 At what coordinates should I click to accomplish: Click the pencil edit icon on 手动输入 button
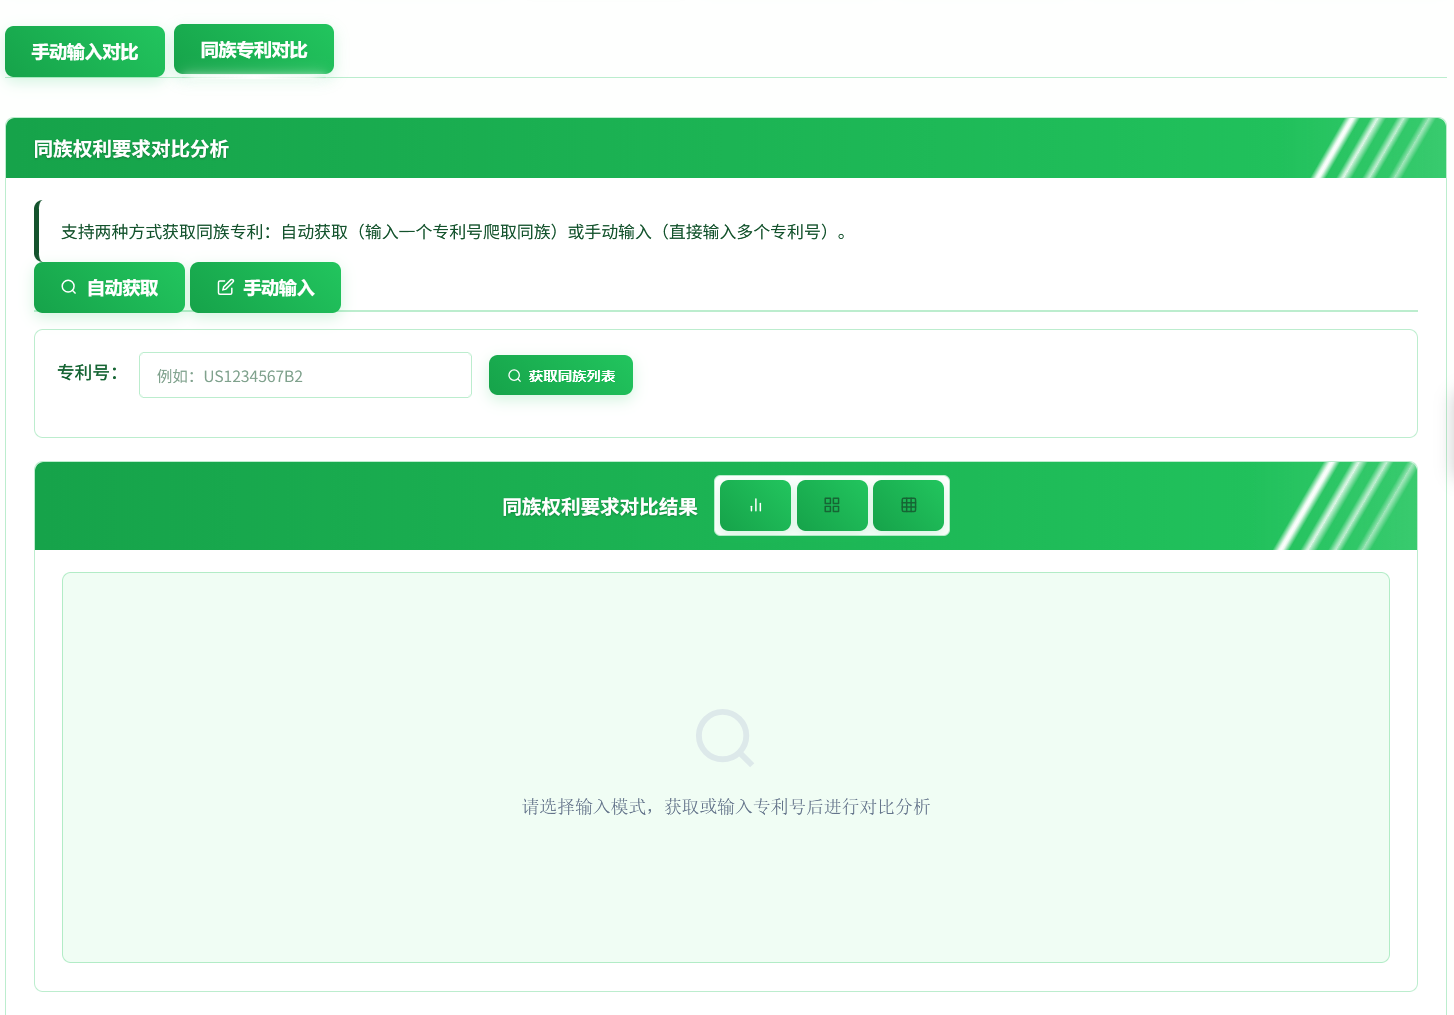coord(225,287)
